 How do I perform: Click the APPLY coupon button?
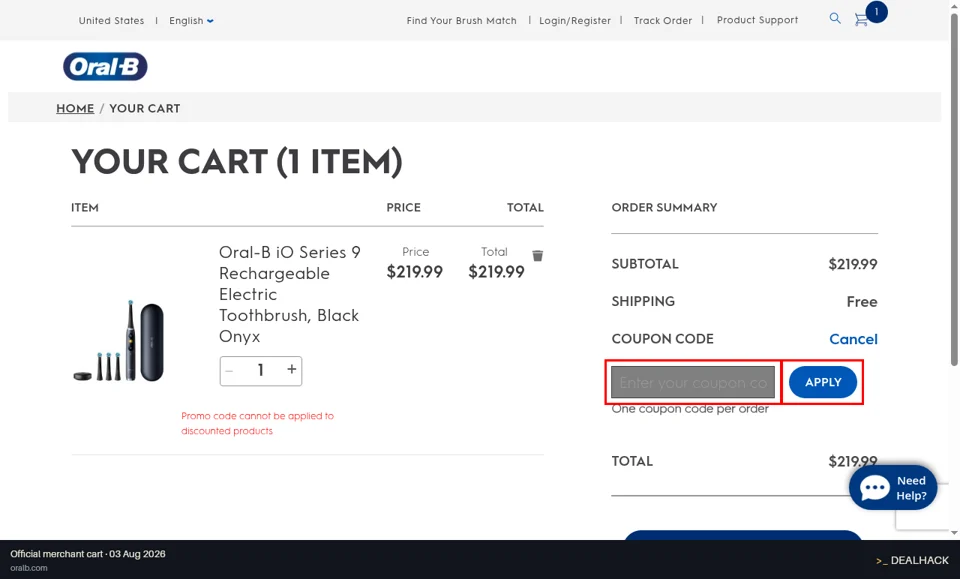[823, 382]
